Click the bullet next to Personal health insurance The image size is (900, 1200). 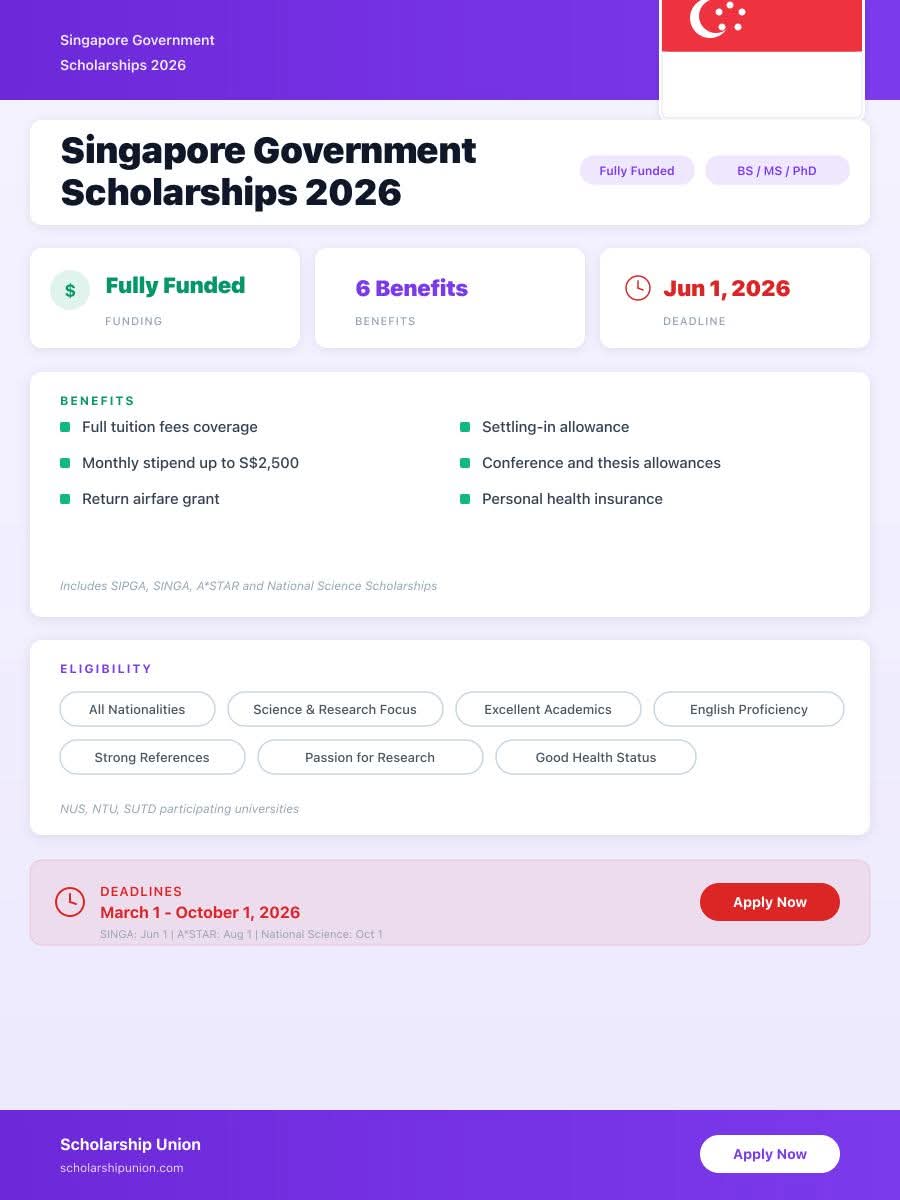(465, 498)
